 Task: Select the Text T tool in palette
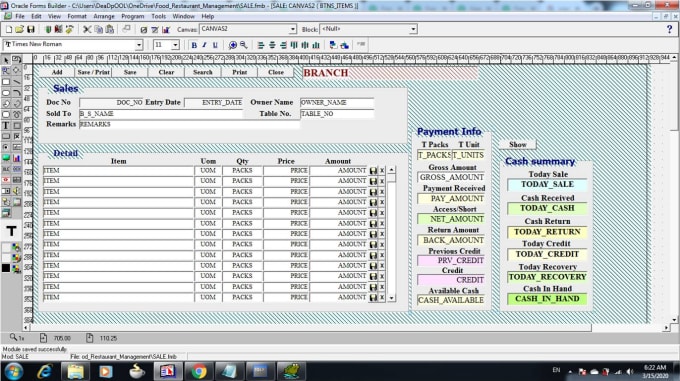[x=6, y=126]
